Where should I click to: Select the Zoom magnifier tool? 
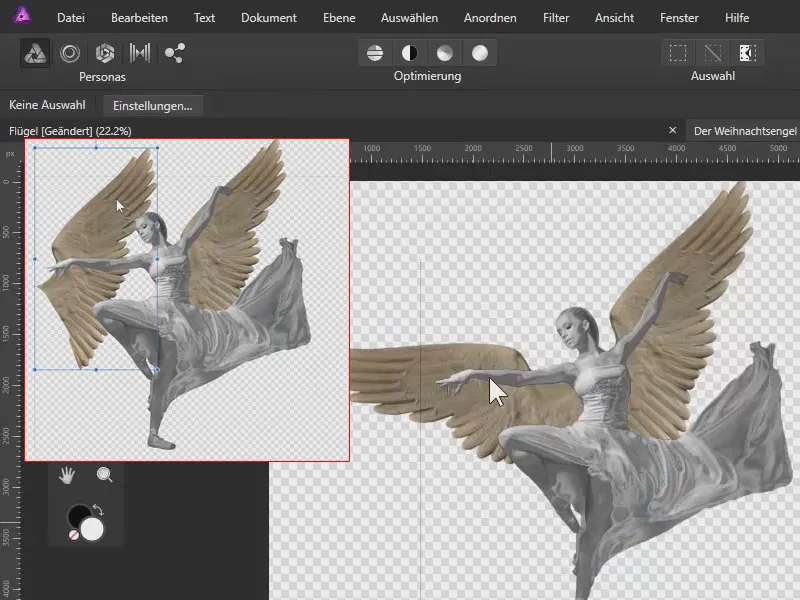105,476
